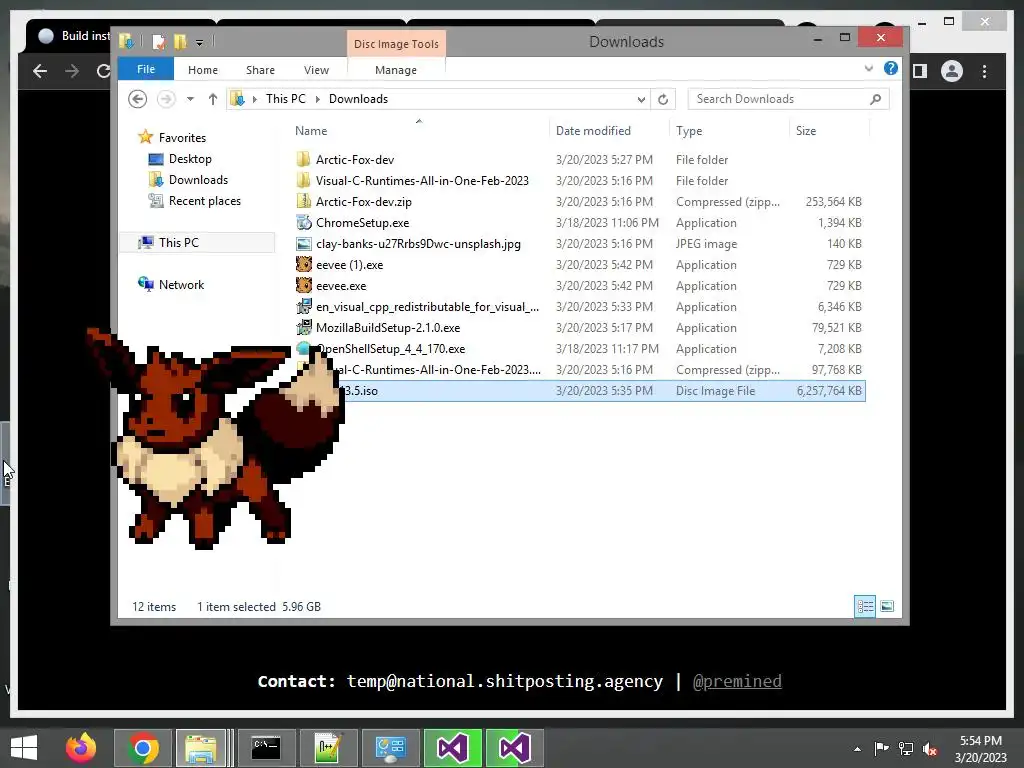Viewport: 1024px width, 768px height.
Task: Open first Visual Studio taskbar icon
Action: pyautogui.click(x=452, y=748)
